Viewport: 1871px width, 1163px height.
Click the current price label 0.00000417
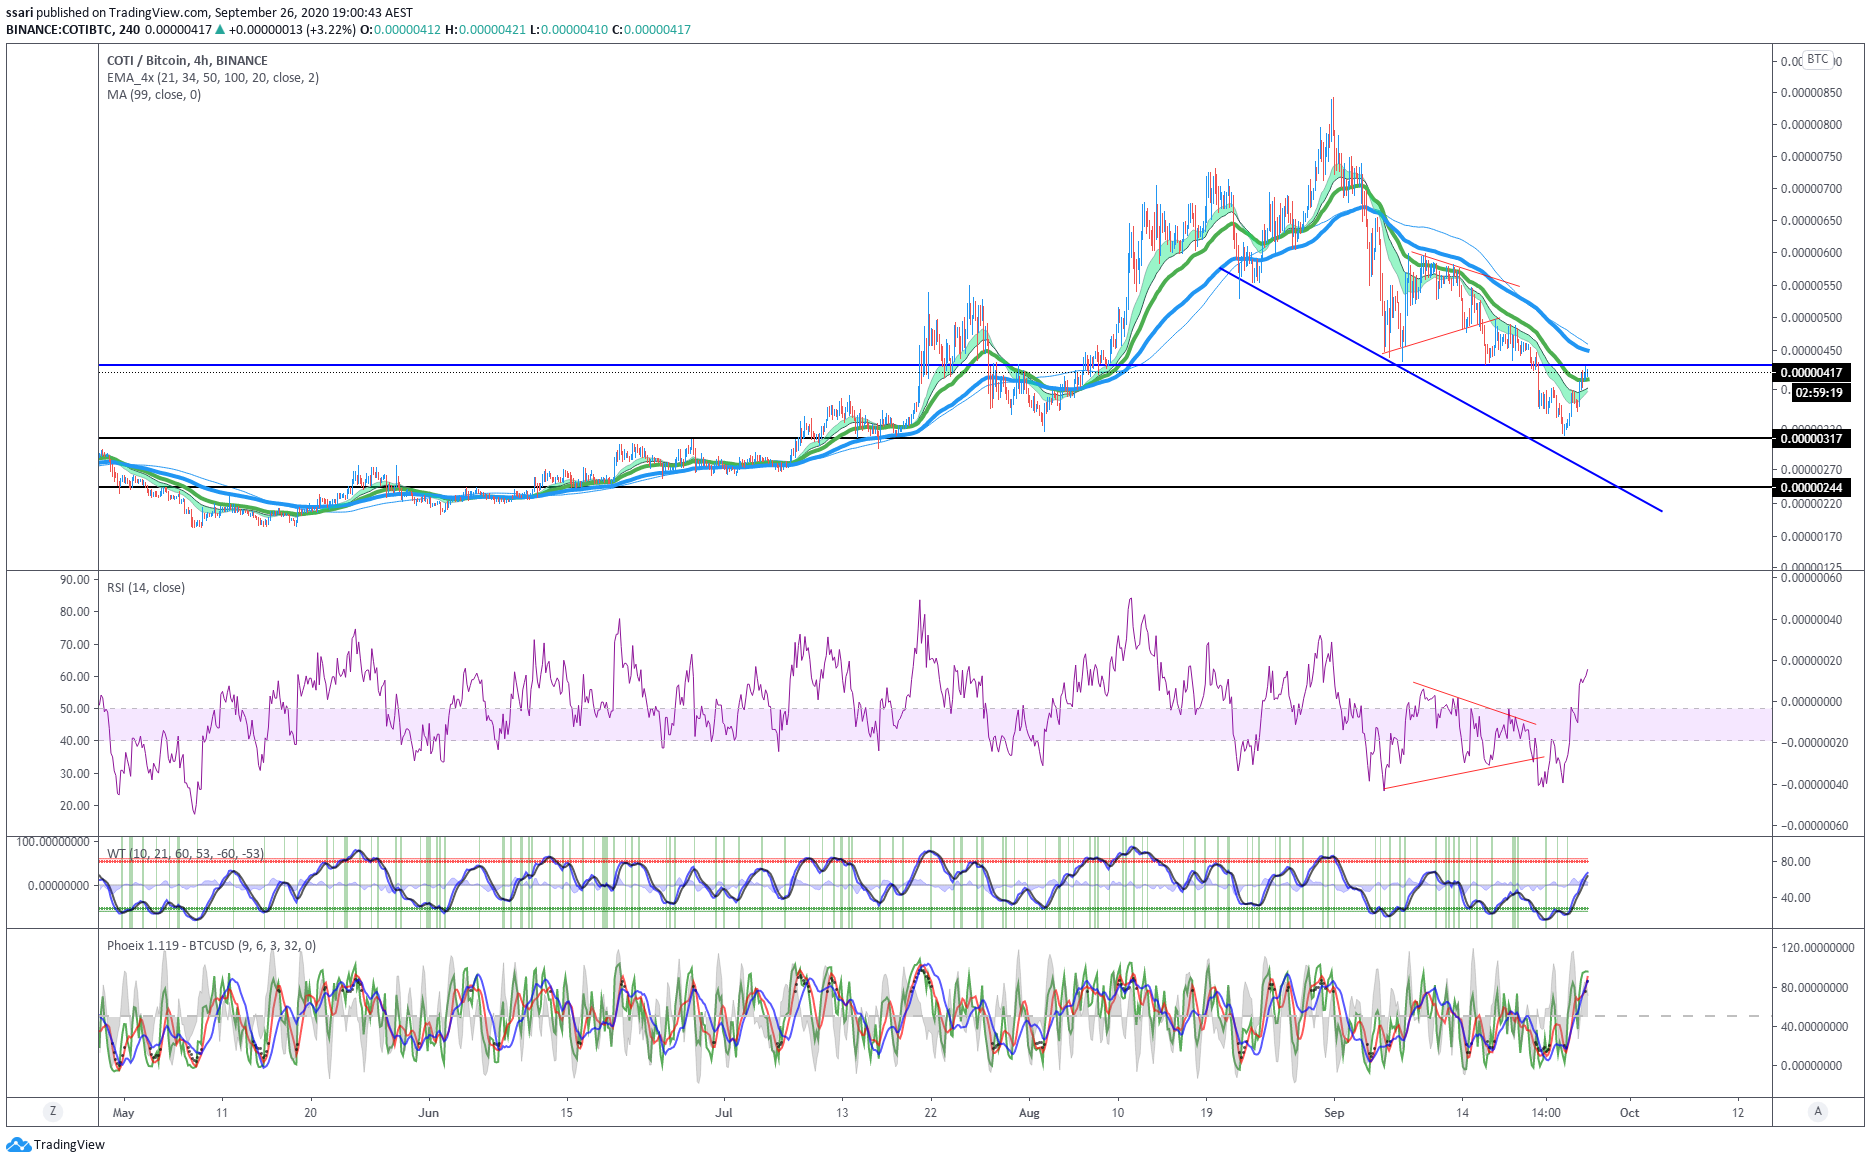click(x=1811, y=372)
